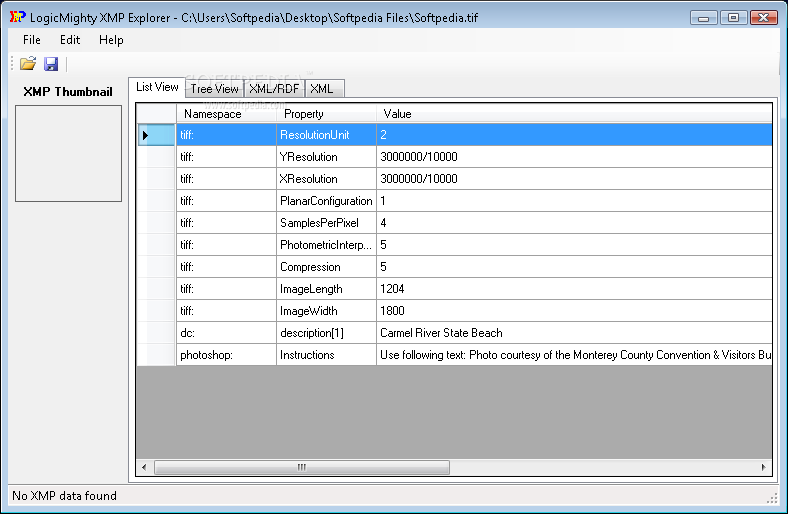Open a file with the folder icon
This screenshot has height=514, width=788.
(x=28, y=64)
